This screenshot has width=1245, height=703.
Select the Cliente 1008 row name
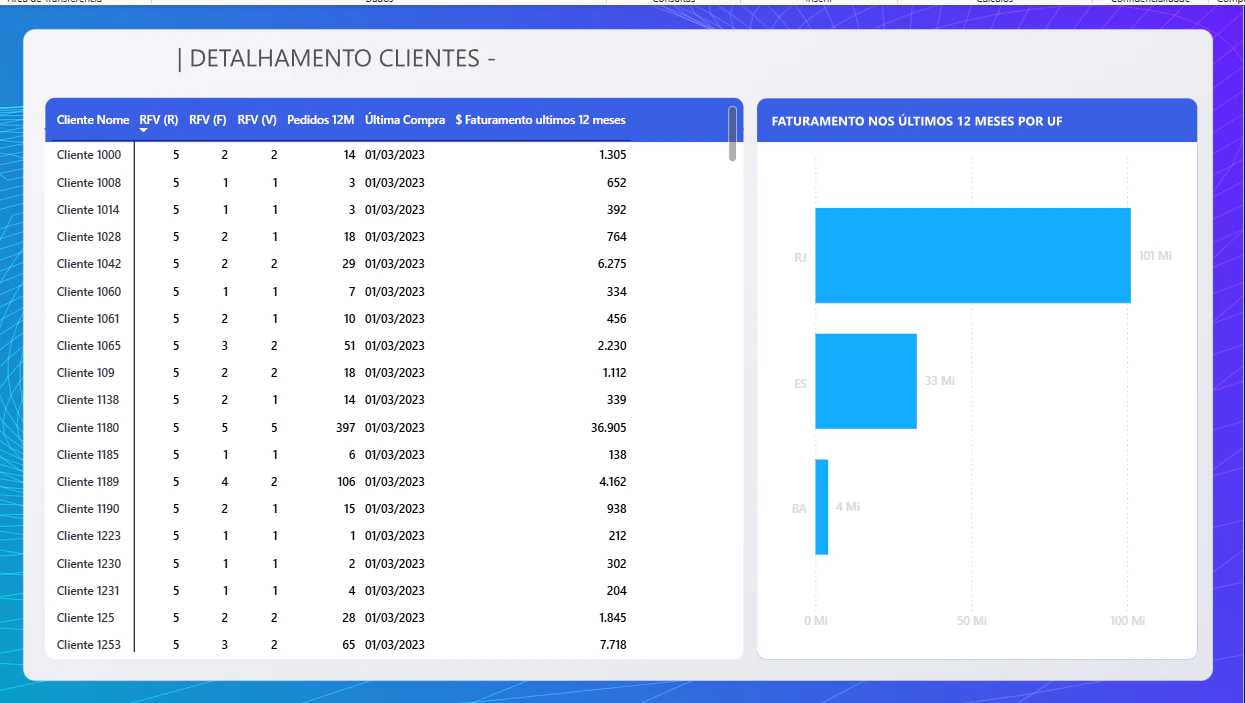tap(89, 183)
